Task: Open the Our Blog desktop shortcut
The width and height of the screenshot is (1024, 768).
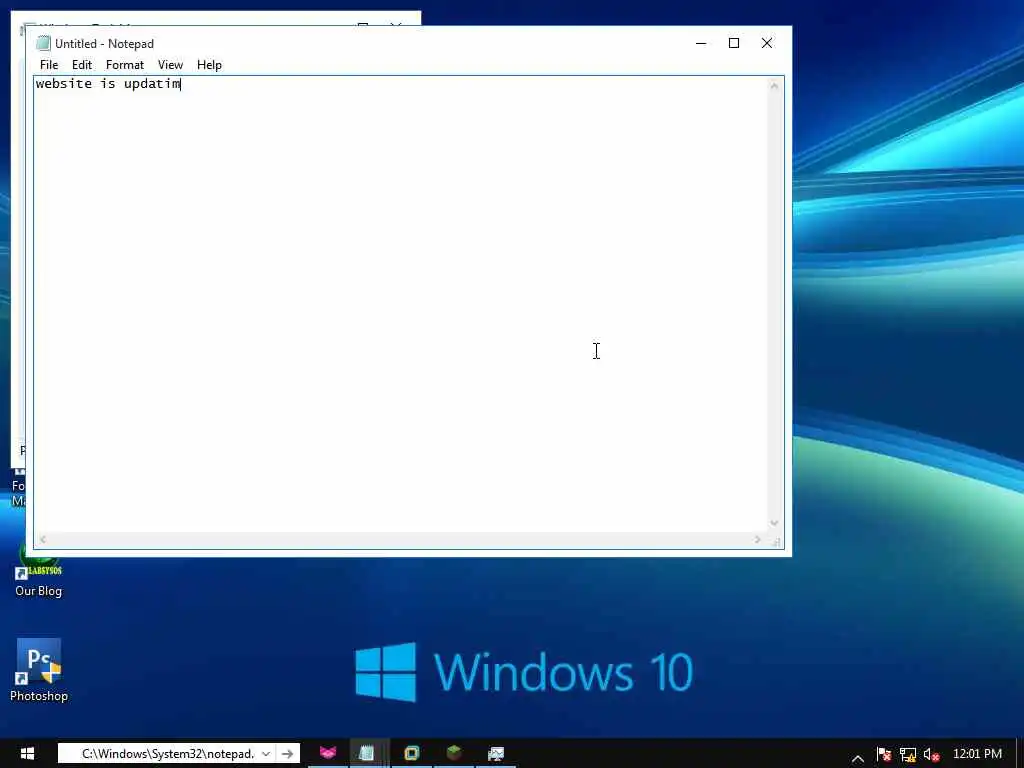Action: (39, 572)
